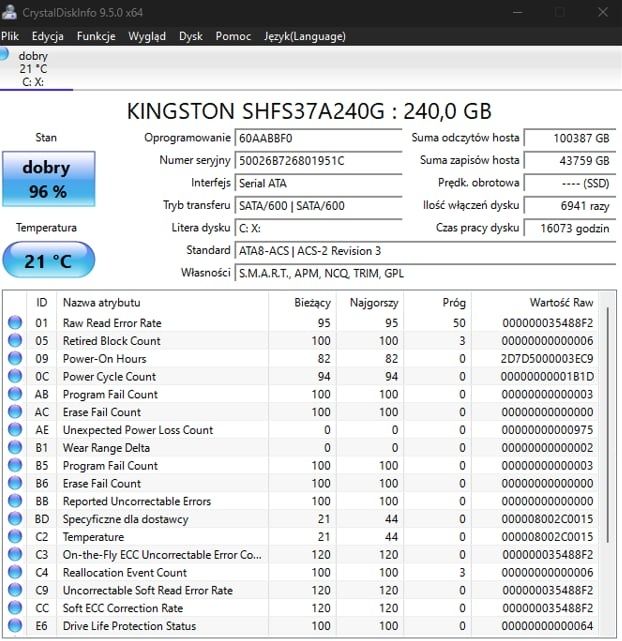Click the Własności field with S.M.A.R.T.

(x=425, y=273)
